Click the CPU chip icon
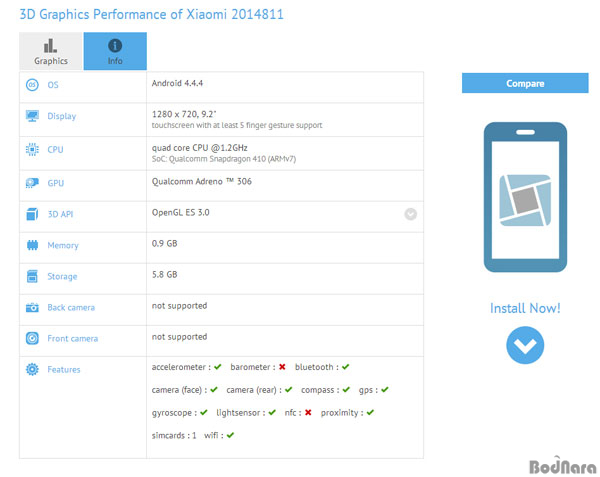This screenshot has height=477, width=600. 32,149
